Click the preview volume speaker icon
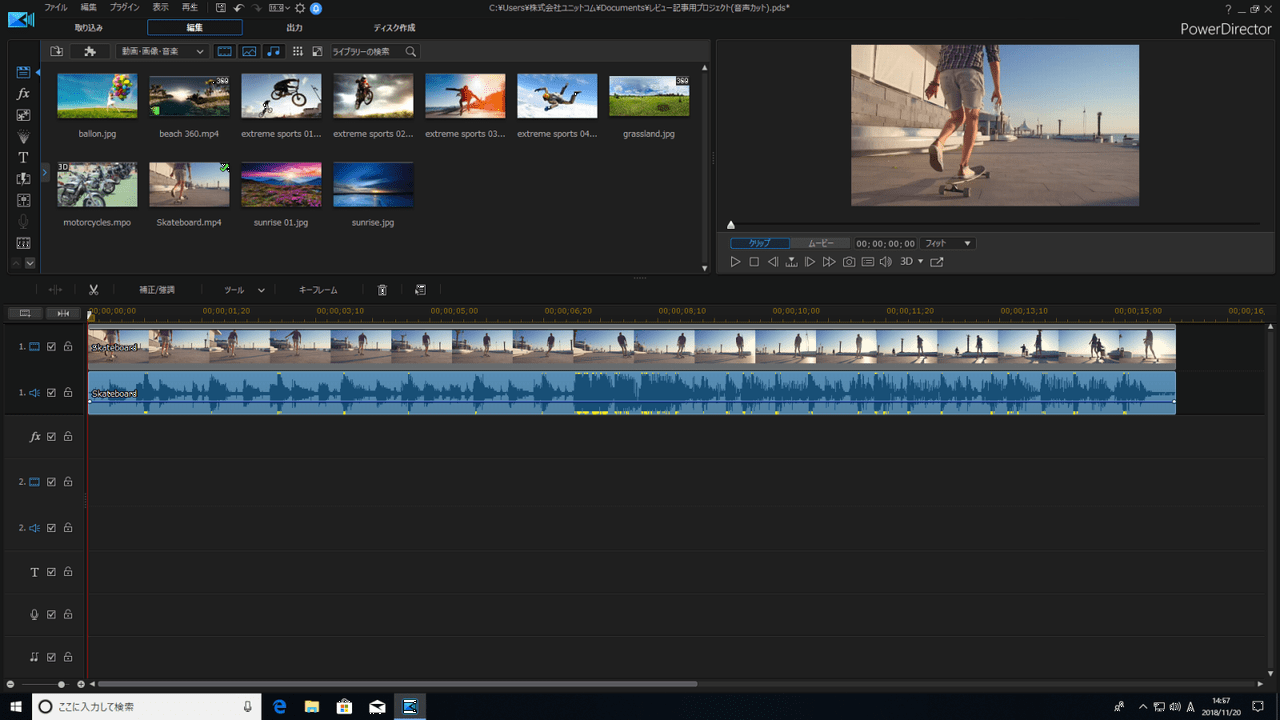Viewport: 1280px width, 720px height. [886, 261]
